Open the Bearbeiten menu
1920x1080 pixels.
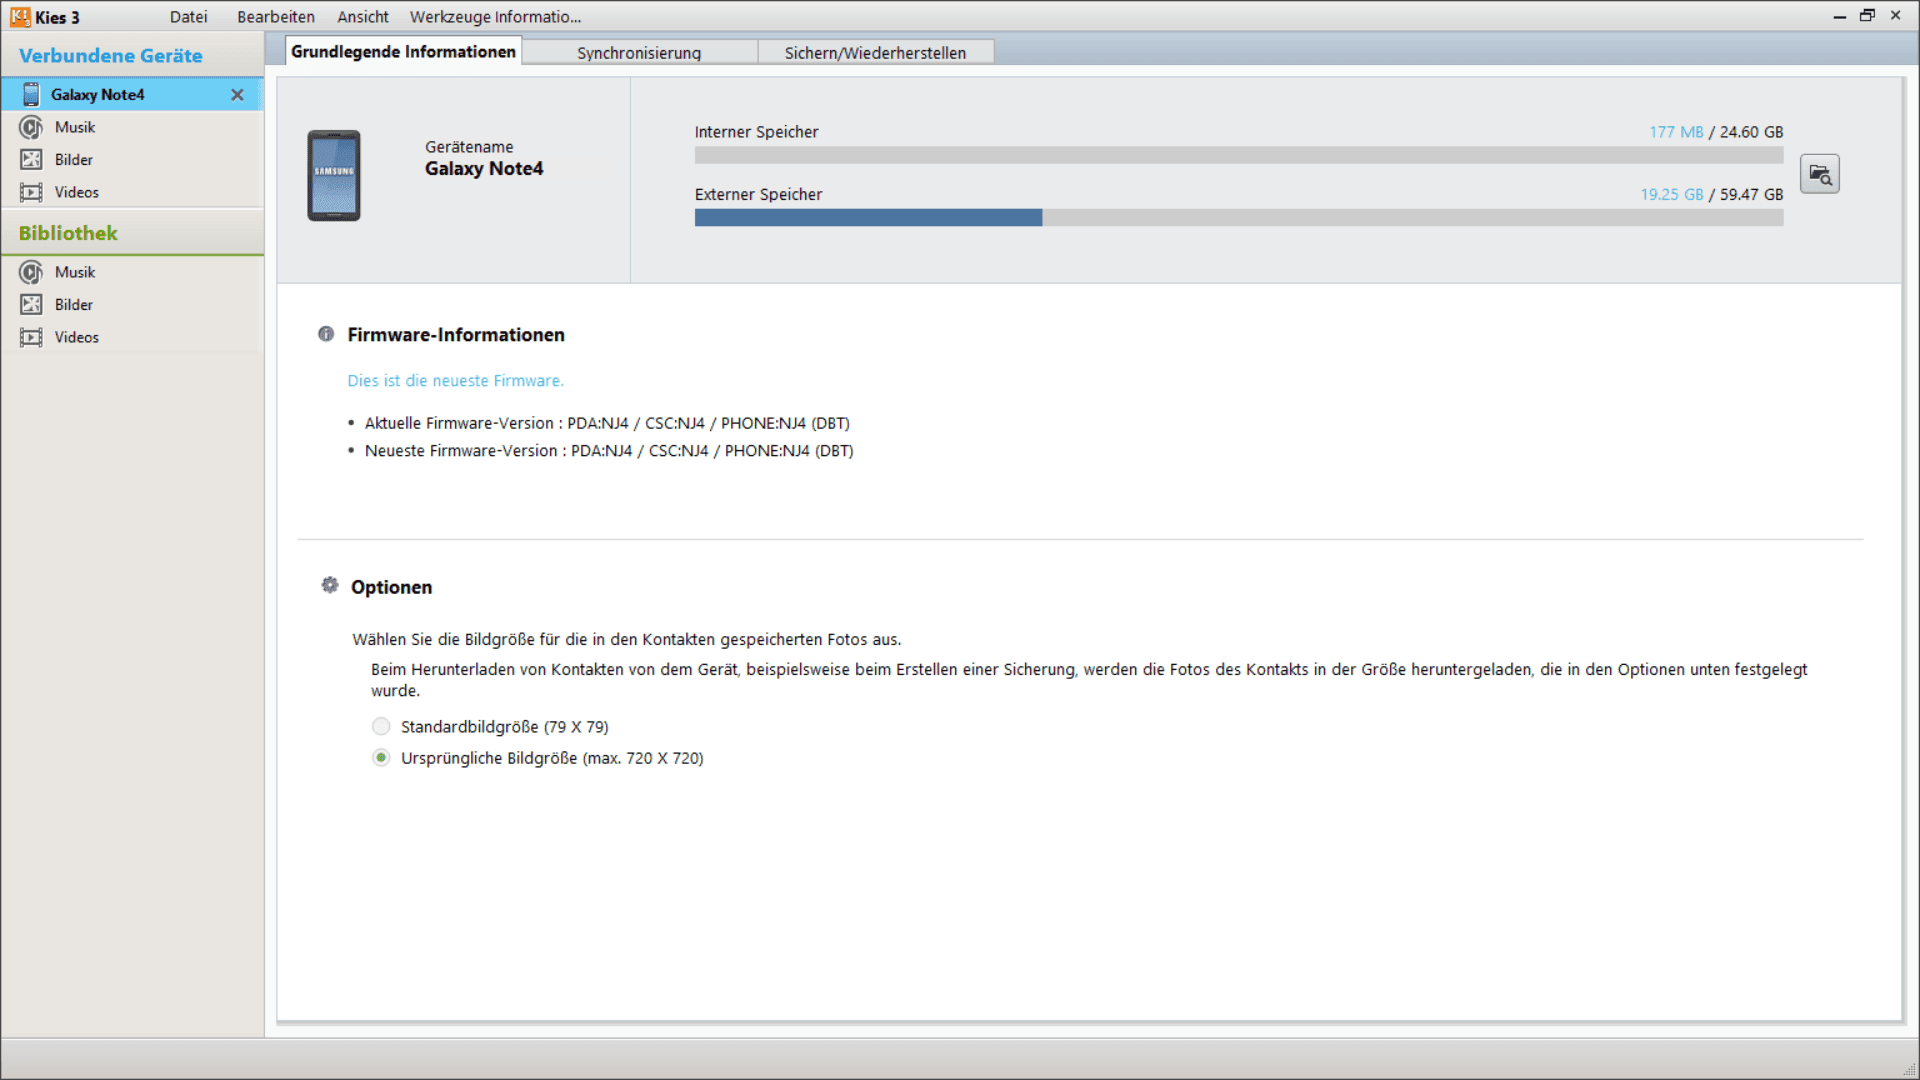(275, 17)
